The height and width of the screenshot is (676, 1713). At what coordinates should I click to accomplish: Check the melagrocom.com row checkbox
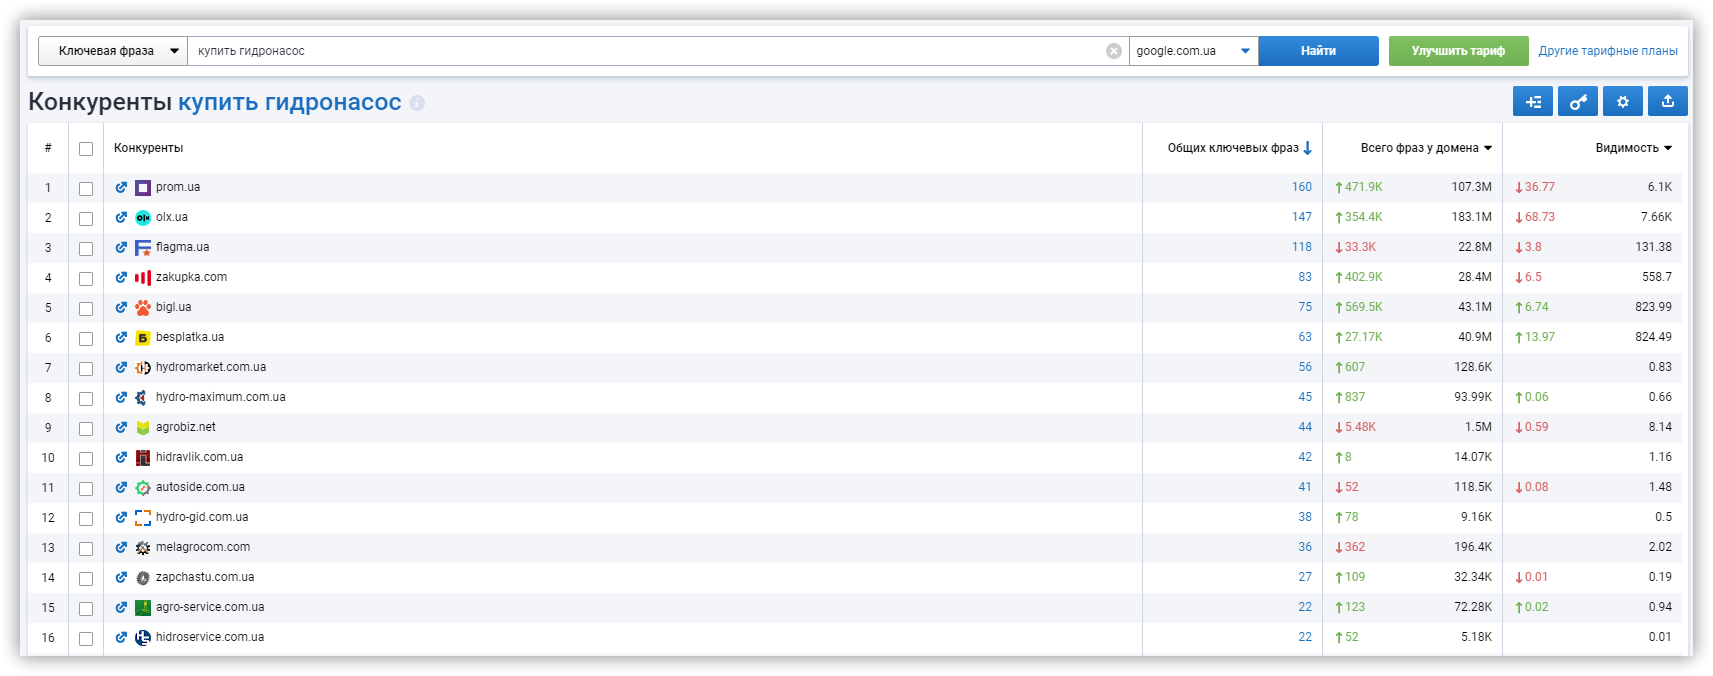86,549
